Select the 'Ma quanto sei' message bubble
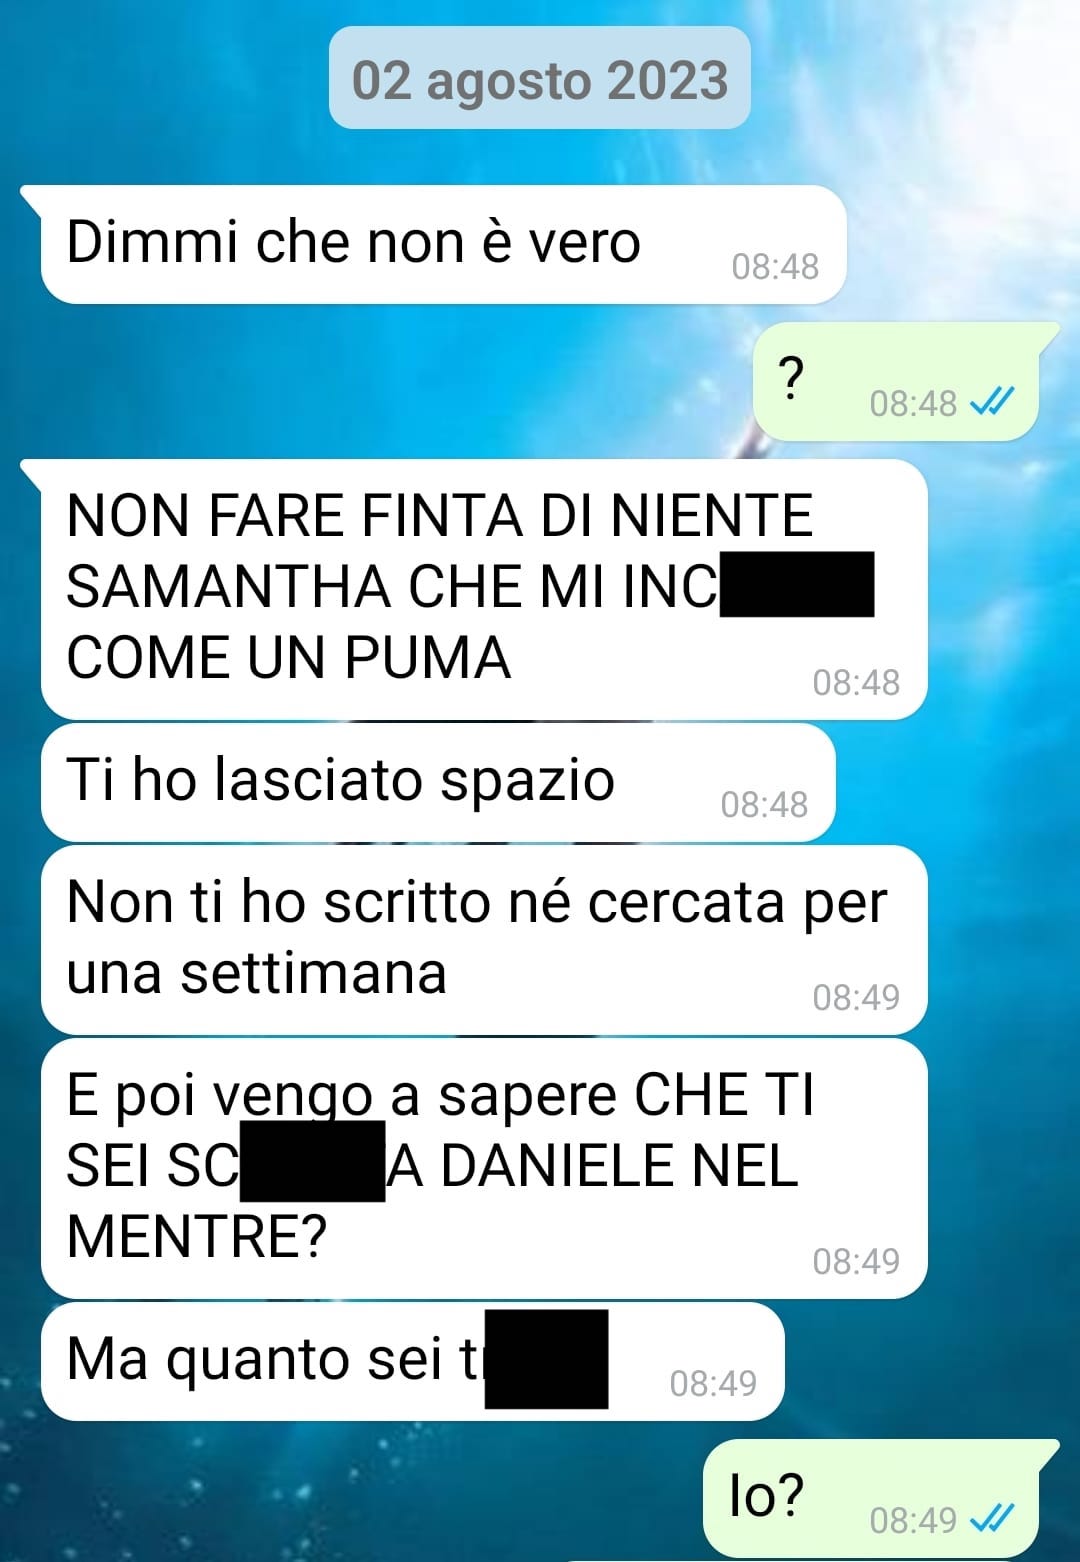The height and width of the screenshot is (1562, 1080). click(412, 1361)
